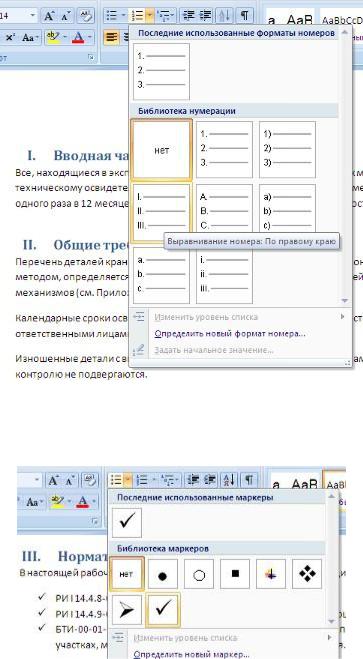
Task: Click Decrease Indent in the numbering-menu ribbon
Action: [x=189, y=16]
